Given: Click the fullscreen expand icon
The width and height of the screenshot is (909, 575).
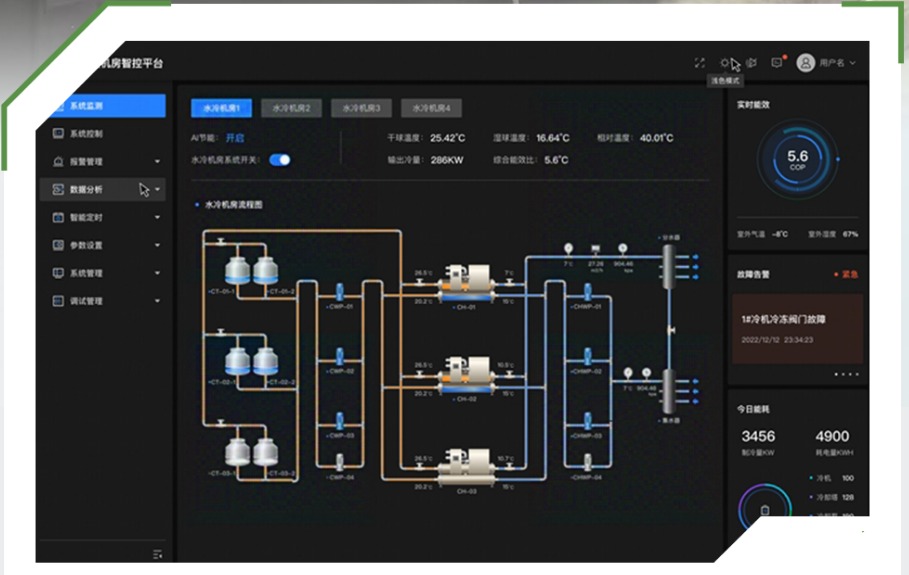Looking at the screenshot, I should pyautogui.click(x=700, y=63).
